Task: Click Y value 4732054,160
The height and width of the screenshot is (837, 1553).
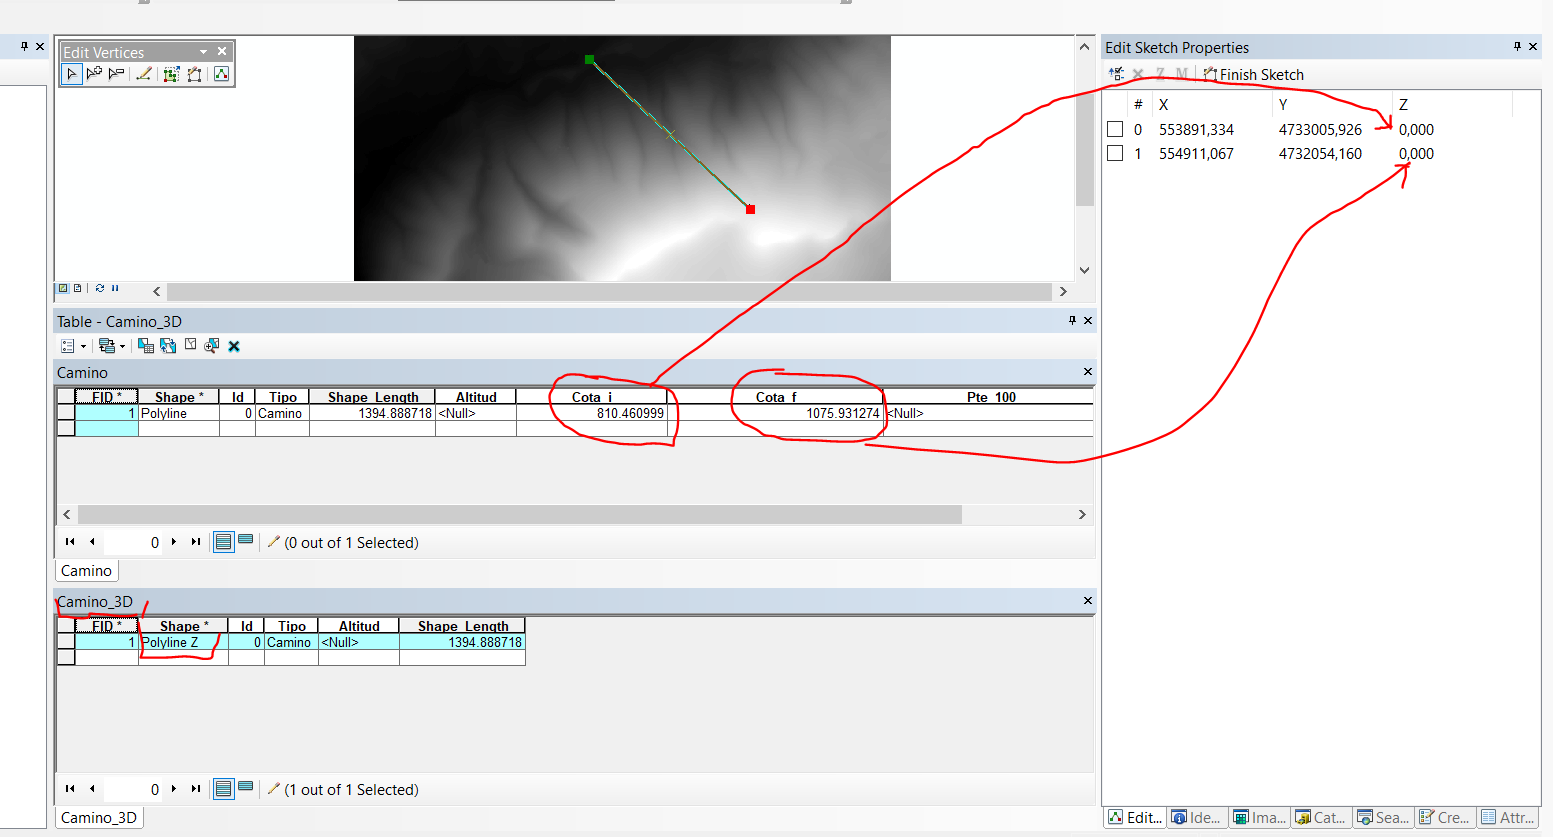Action: (1320, 153)
